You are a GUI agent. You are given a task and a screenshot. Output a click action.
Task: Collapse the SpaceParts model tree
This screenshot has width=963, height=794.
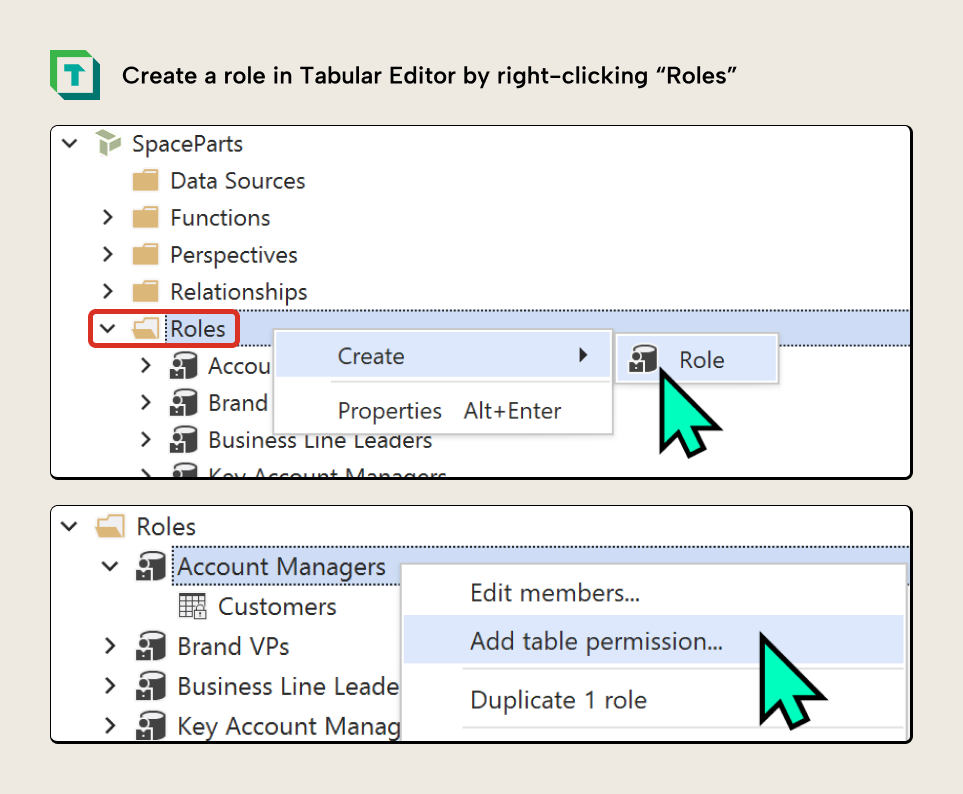[x=69, y=144]
